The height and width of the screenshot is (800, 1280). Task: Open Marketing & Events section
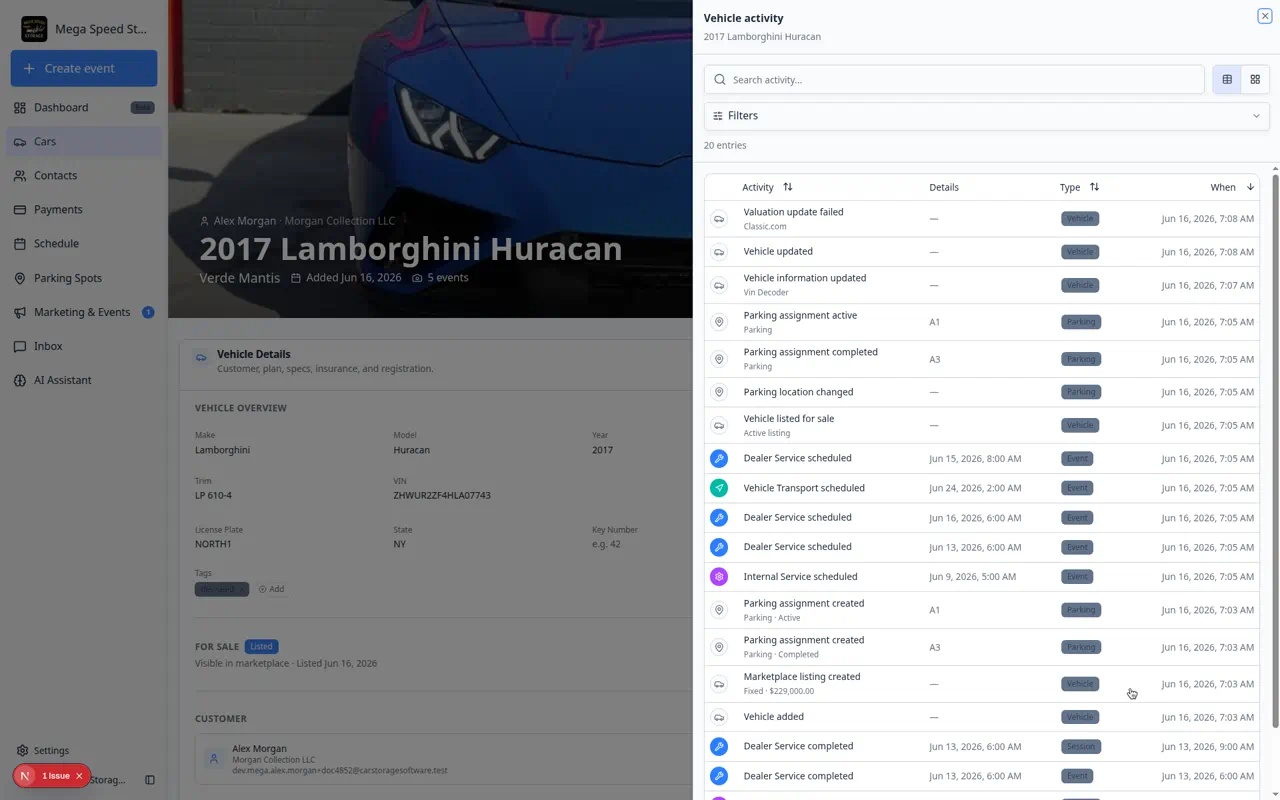84,312
